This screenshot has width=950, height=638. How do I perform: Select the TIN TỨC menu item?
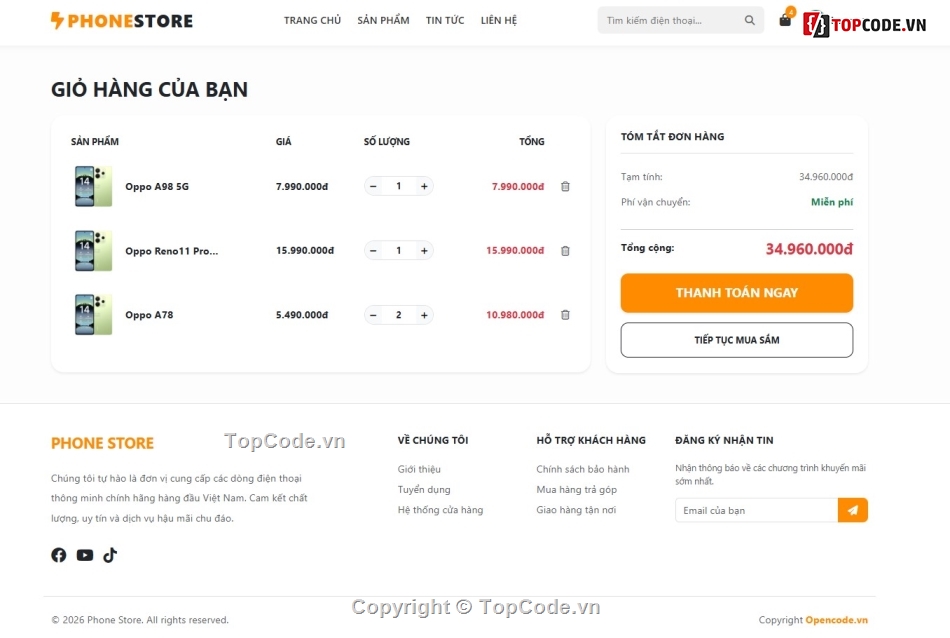pos(444,20)
